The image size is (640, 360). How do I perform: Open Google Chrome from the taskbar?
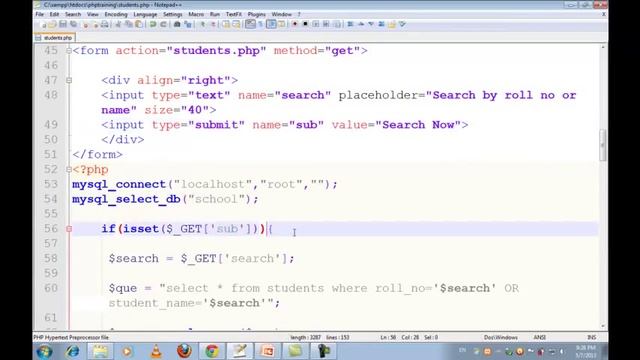[x=212, y=351]
